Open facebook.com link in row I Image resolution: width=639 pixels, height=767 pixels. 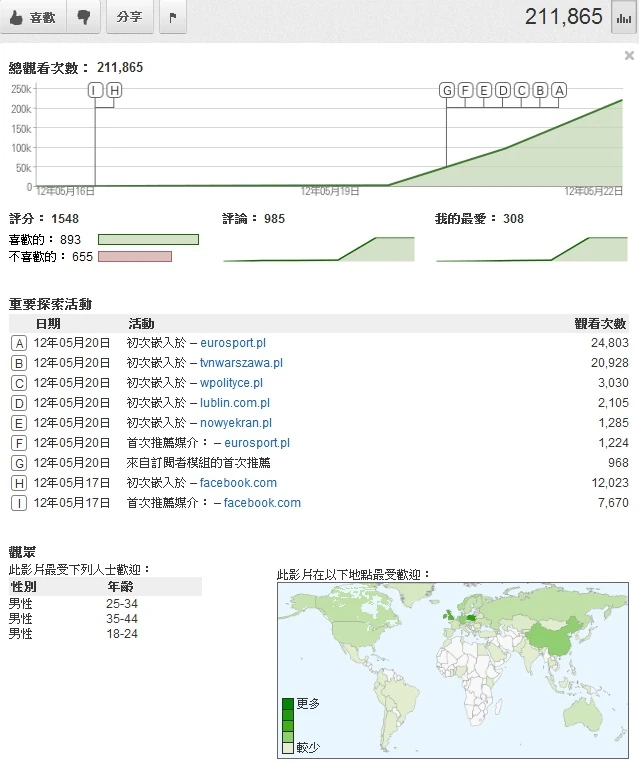click(262, 503)
